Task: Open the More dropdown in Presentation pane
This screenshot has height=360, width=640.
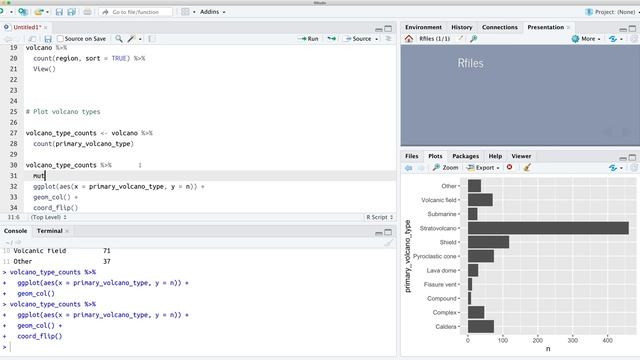Action: pos(586,39)
